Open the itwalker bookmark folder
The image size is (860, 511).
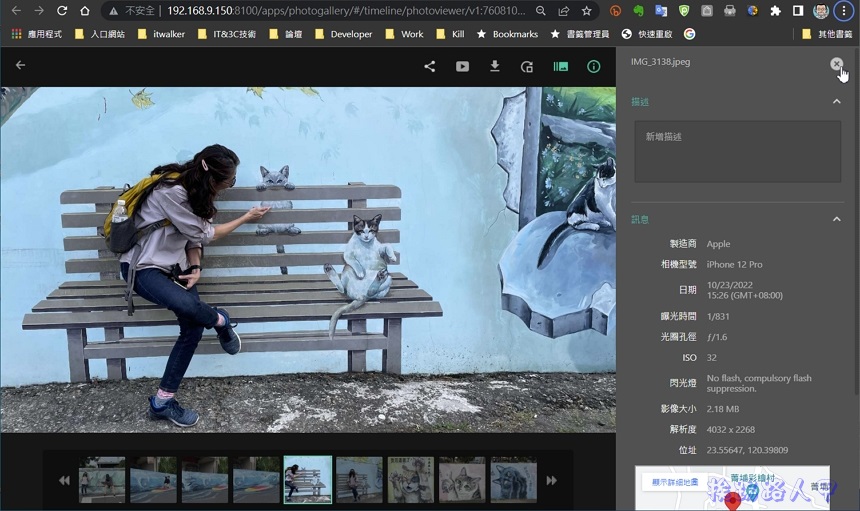pyautogui.click(x=161, y=34)
